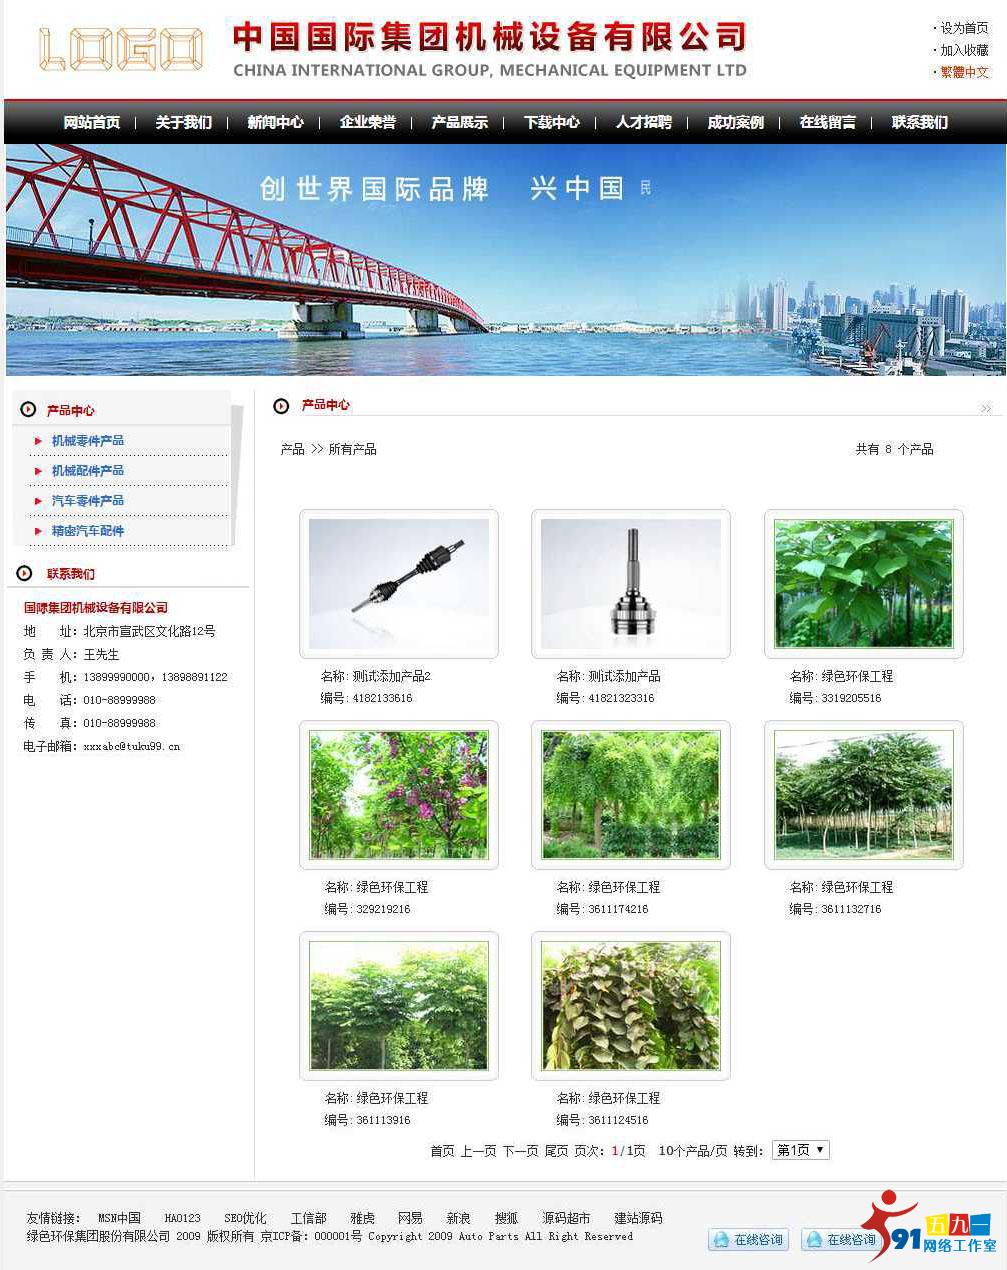Viewport: 1007px width, 1270px height.
Task: Select 网站首页 in the navigation menu
Action: tap(92, 122)
